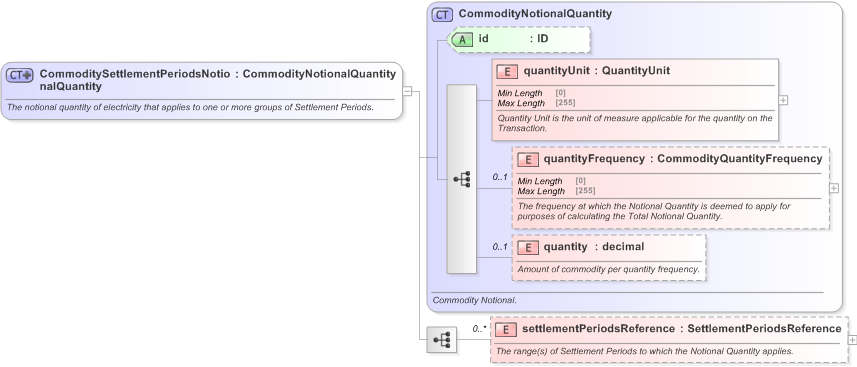Viewport: 857px width, 367px height.
Task: Click the CT+ icon of CommoditySettlementPeriodsNotionalQuantity
Action: pos(20,75)
